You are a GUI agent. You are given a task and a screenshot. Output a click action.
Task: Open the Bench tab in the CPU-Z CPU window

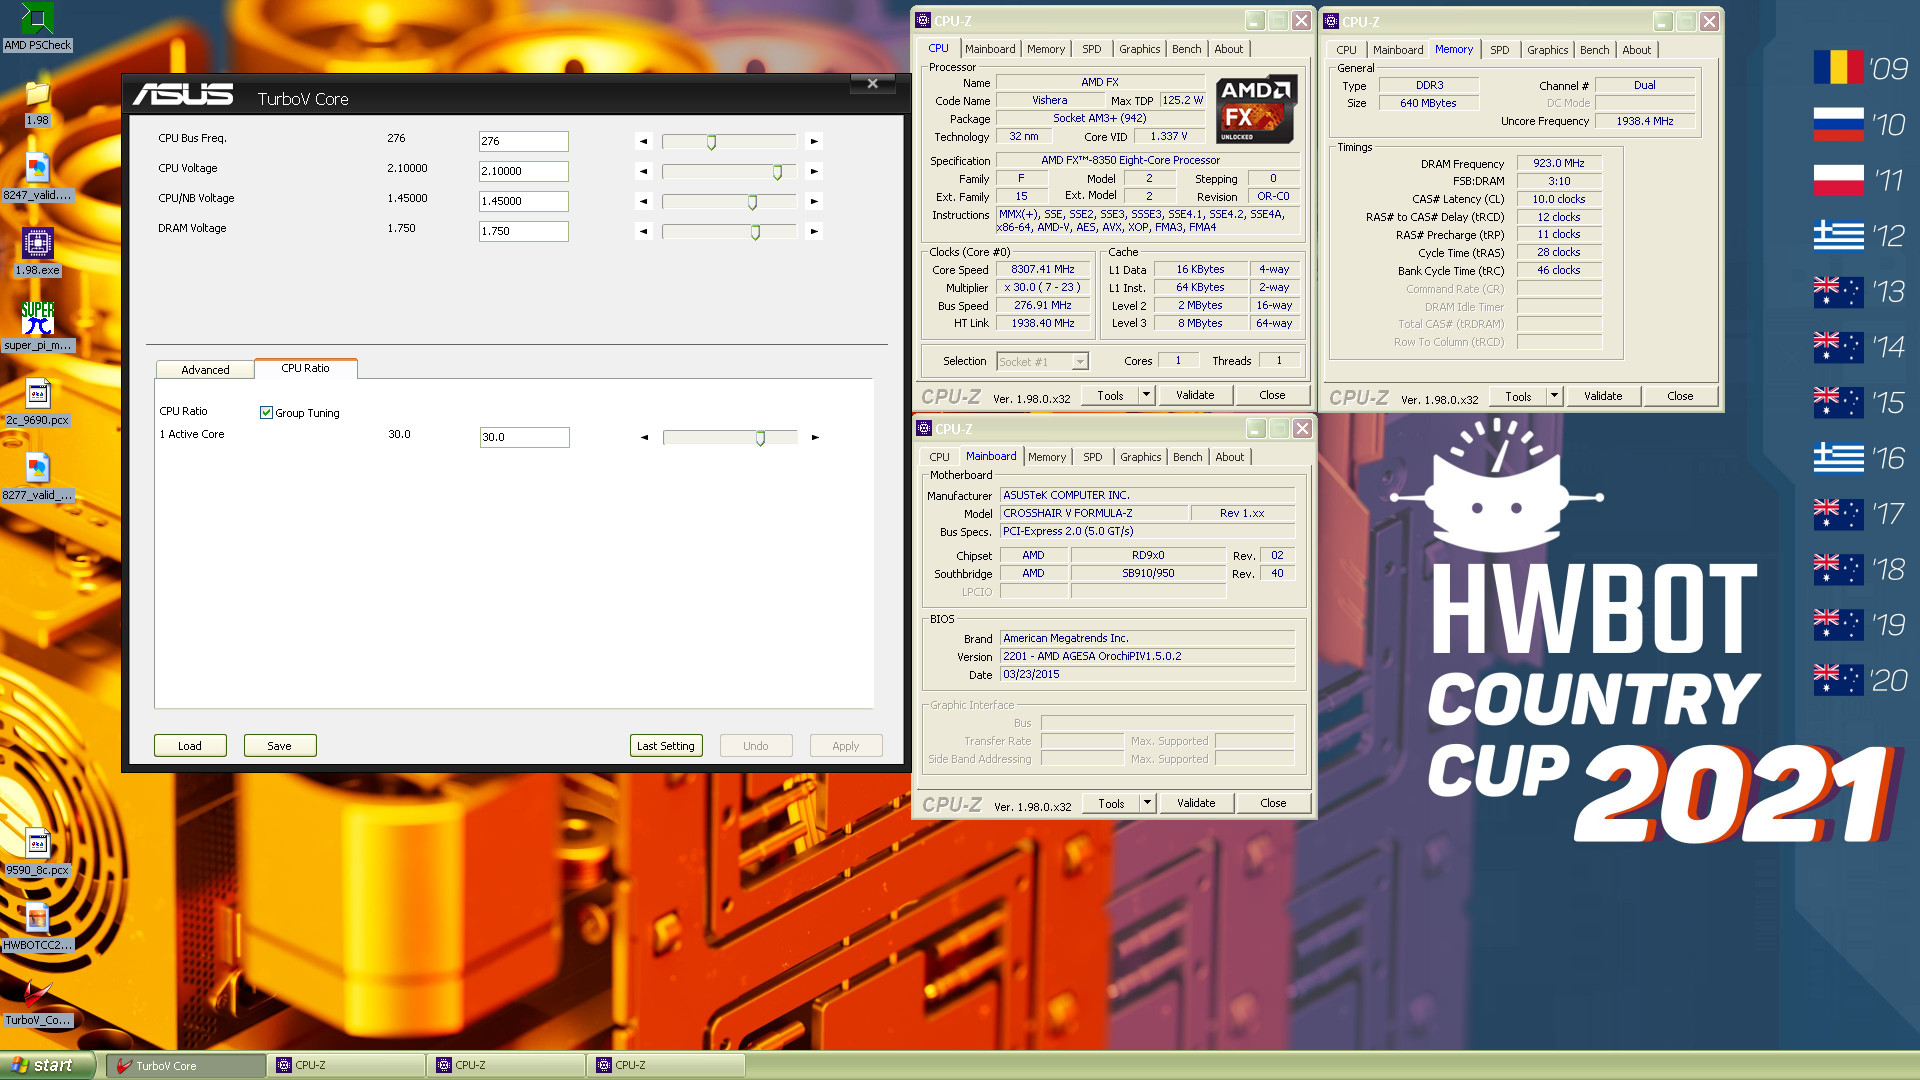[x=1187, y=49]
